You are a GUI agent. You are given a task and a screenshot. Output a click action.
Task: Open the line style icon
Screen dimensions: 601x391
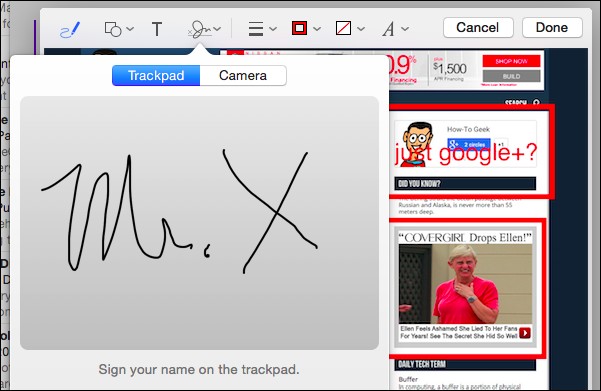click(x=256, y=29)
